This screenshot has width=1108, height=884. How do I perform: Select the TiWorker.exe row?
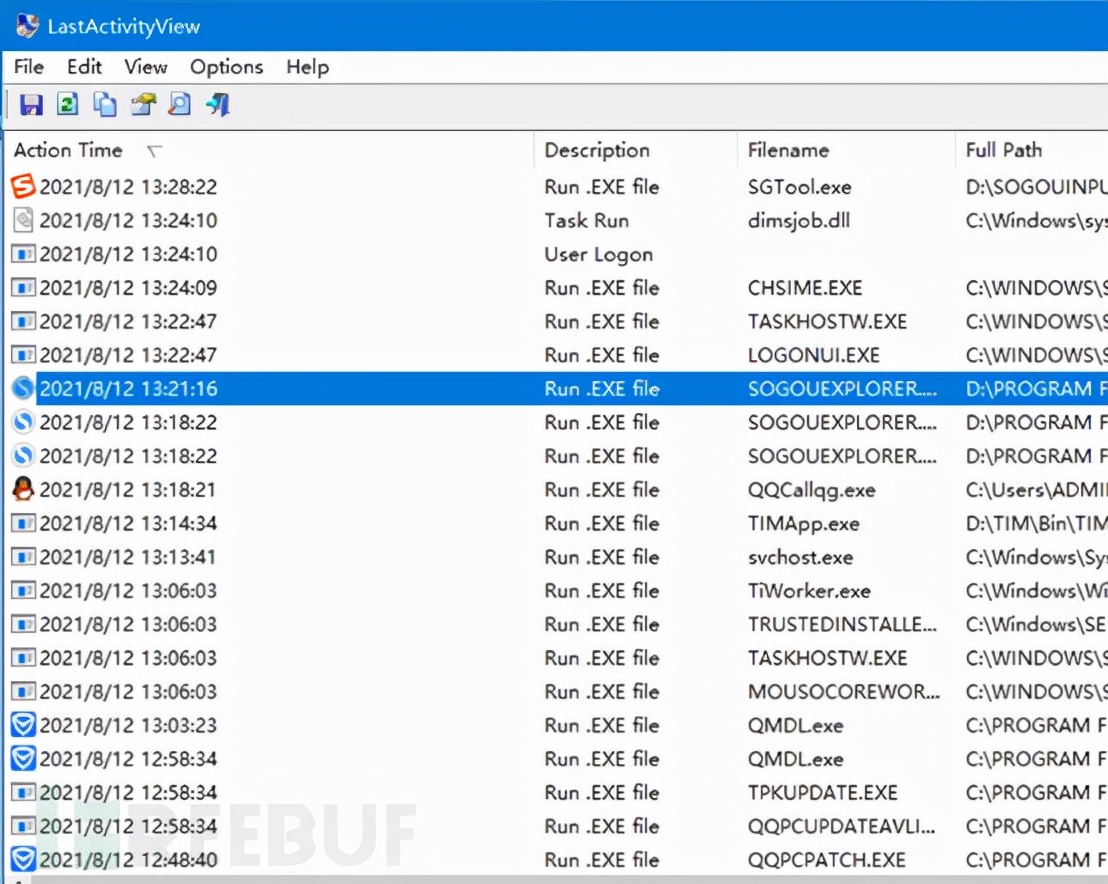(x=808, y=591)
